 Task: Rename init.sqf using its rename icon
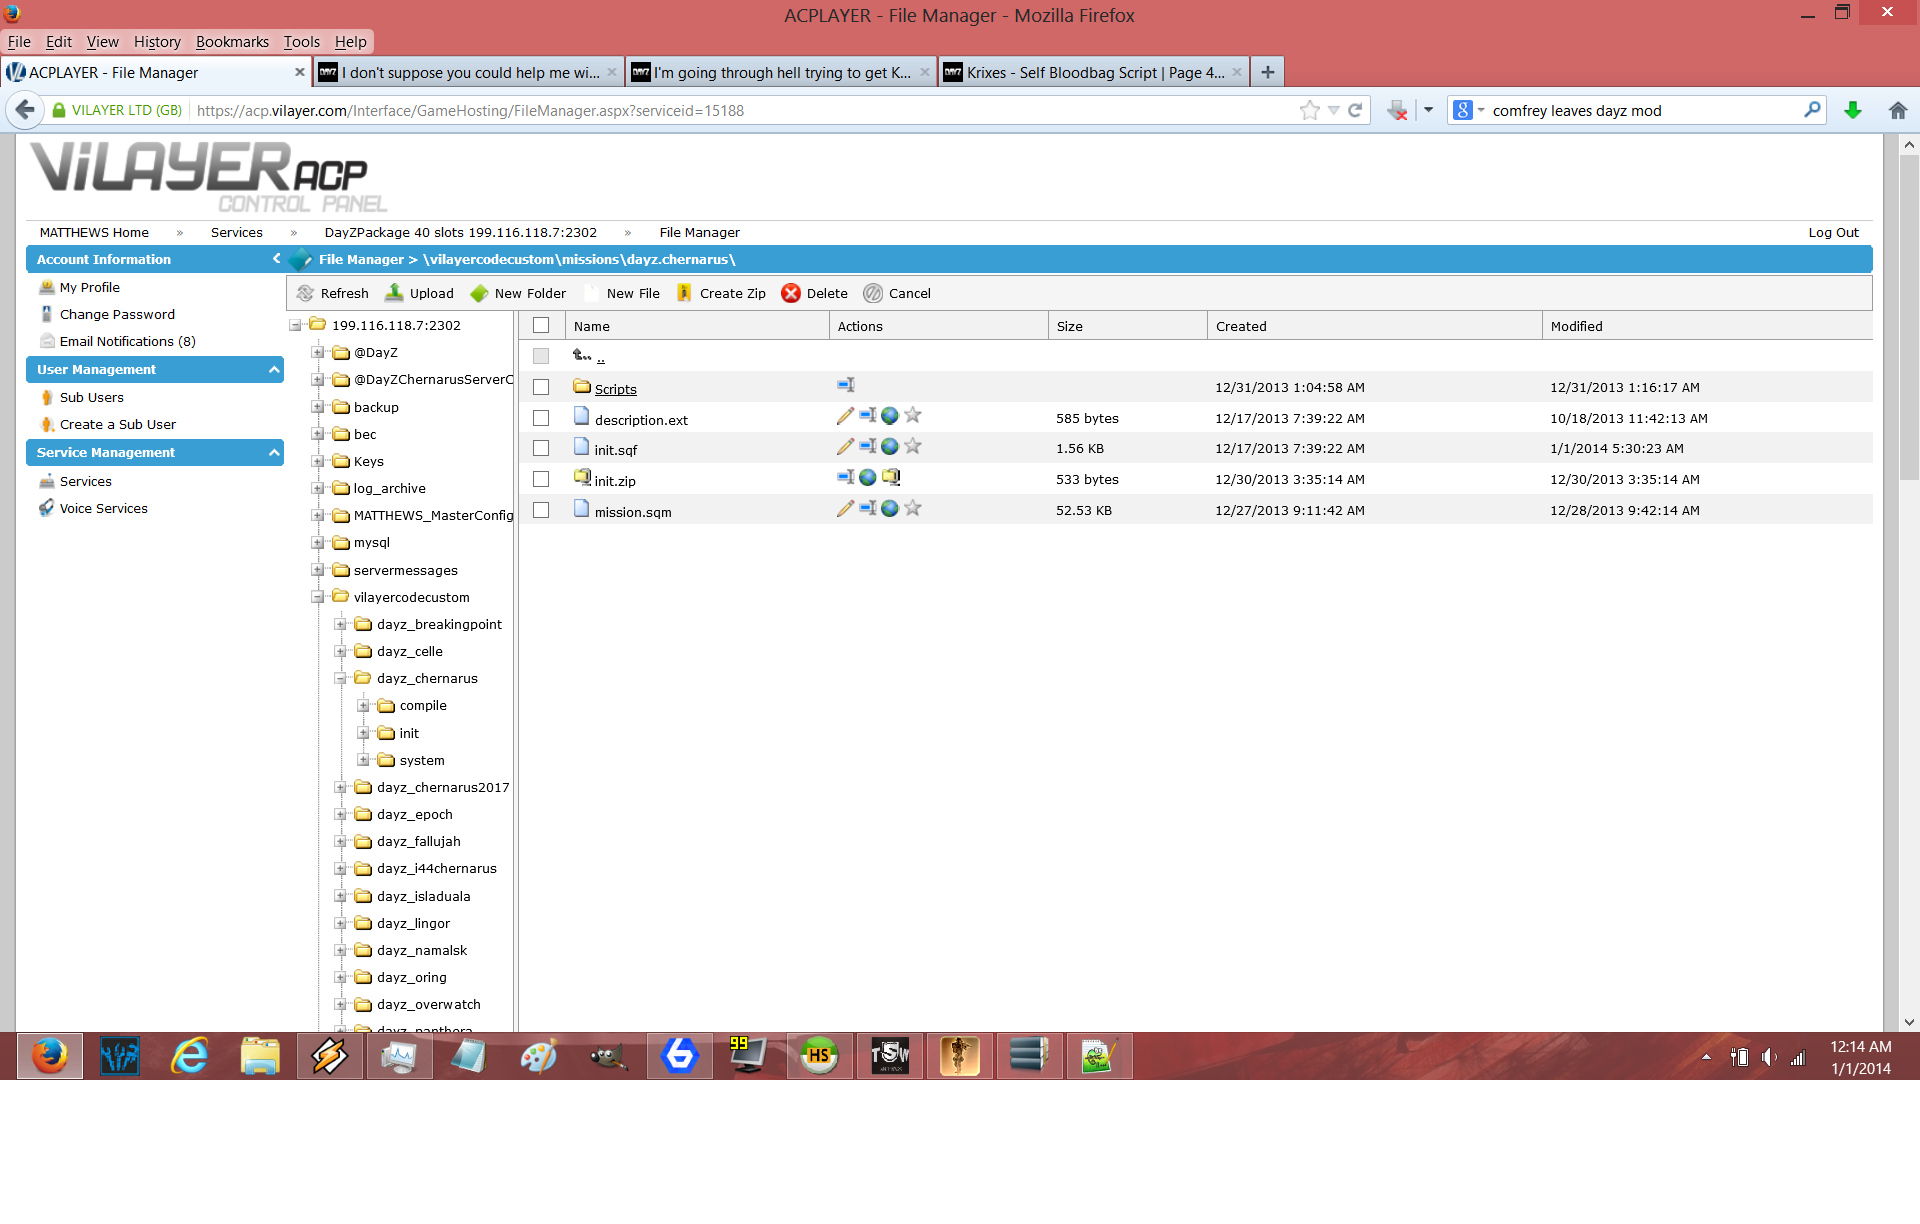[x=867, y=446]
